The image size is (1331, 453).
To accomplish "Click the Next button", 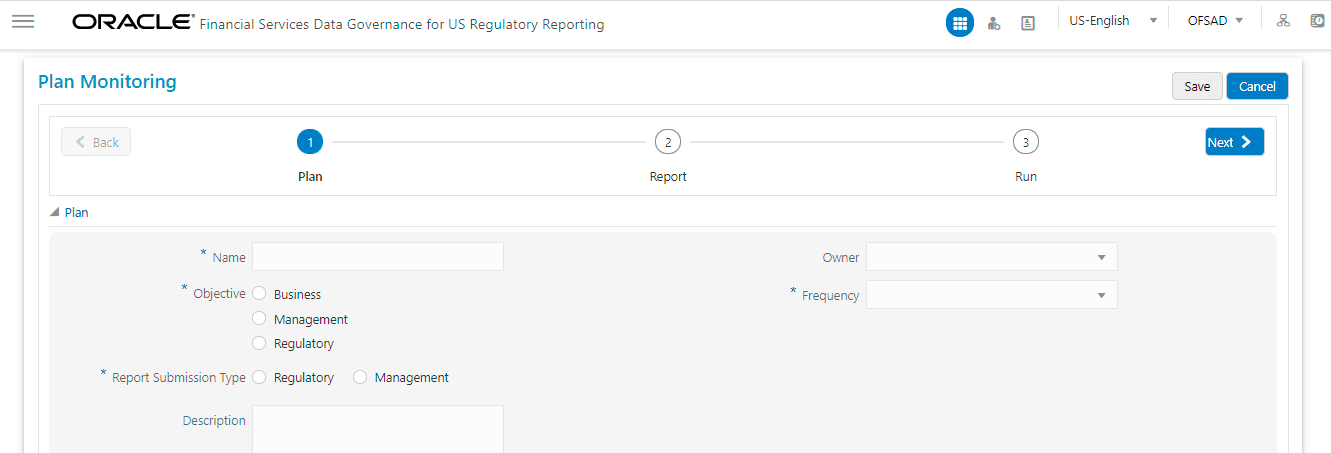I will tap(1235, 142).
